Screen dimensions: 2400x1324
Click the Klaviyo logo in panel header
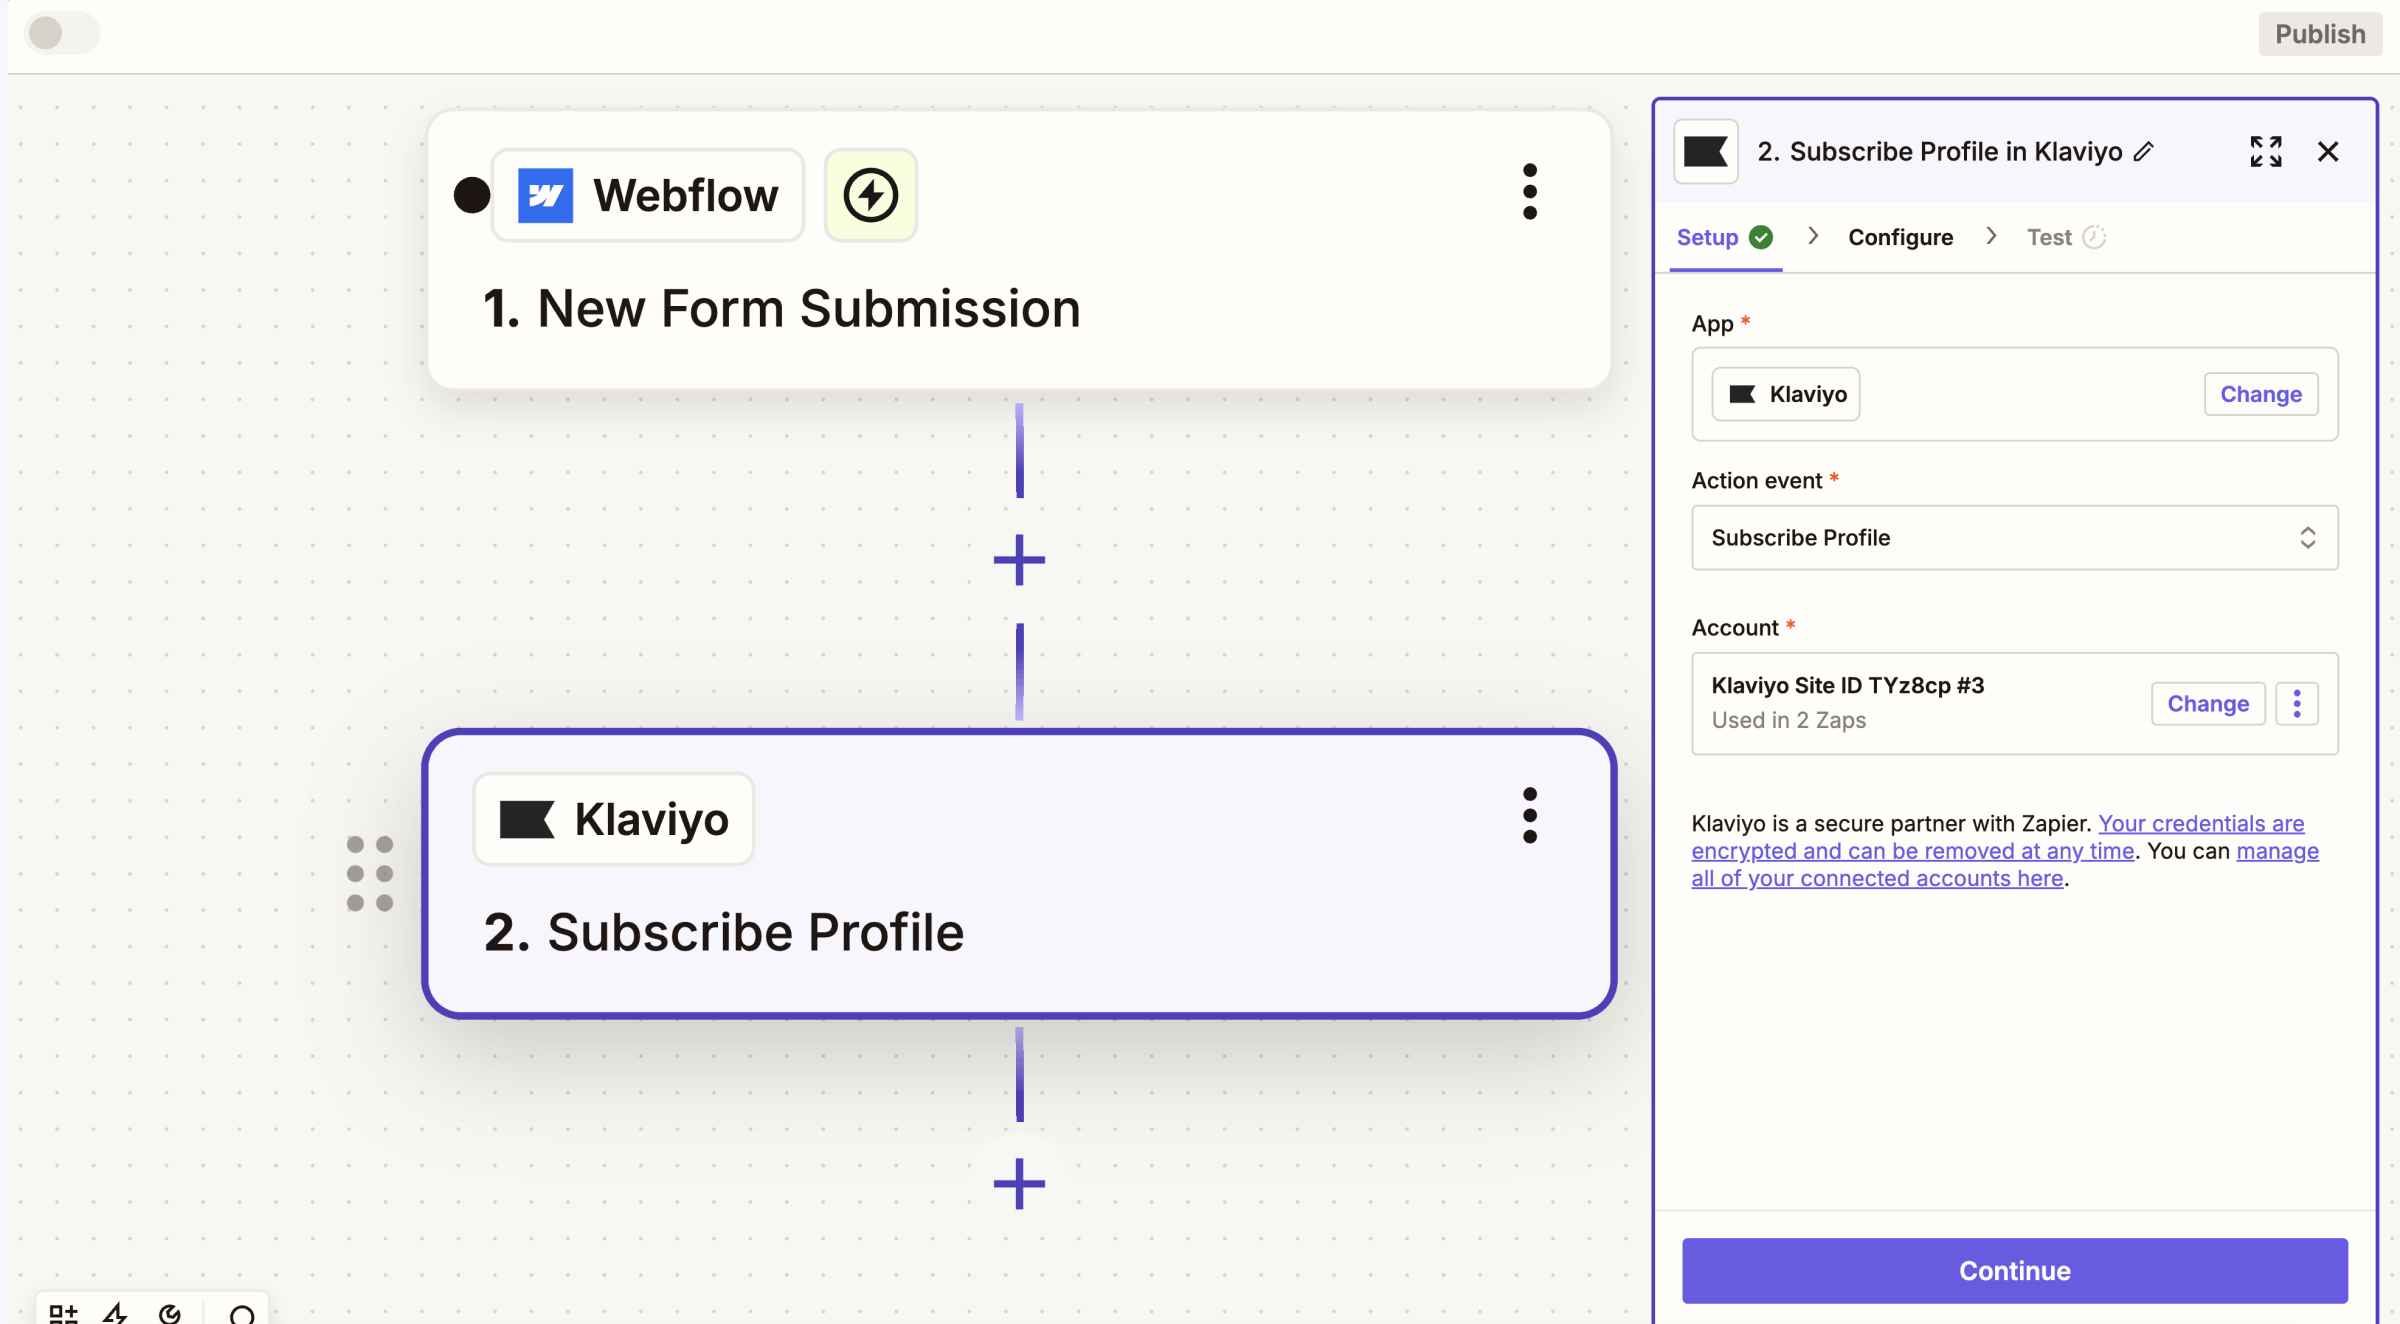pos(1706,151)
